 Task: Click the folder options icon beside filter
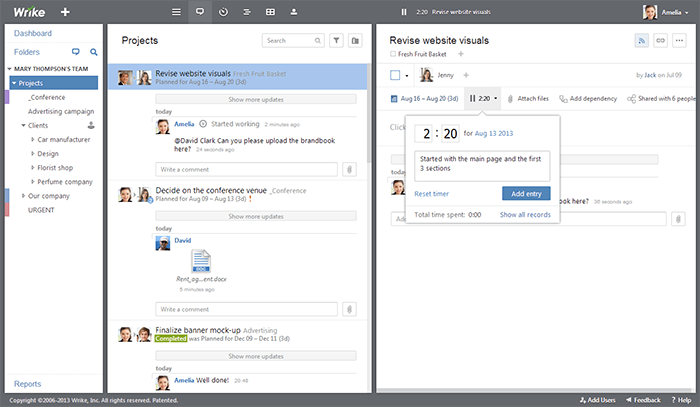pyautogui.click(x=355, y=41)
